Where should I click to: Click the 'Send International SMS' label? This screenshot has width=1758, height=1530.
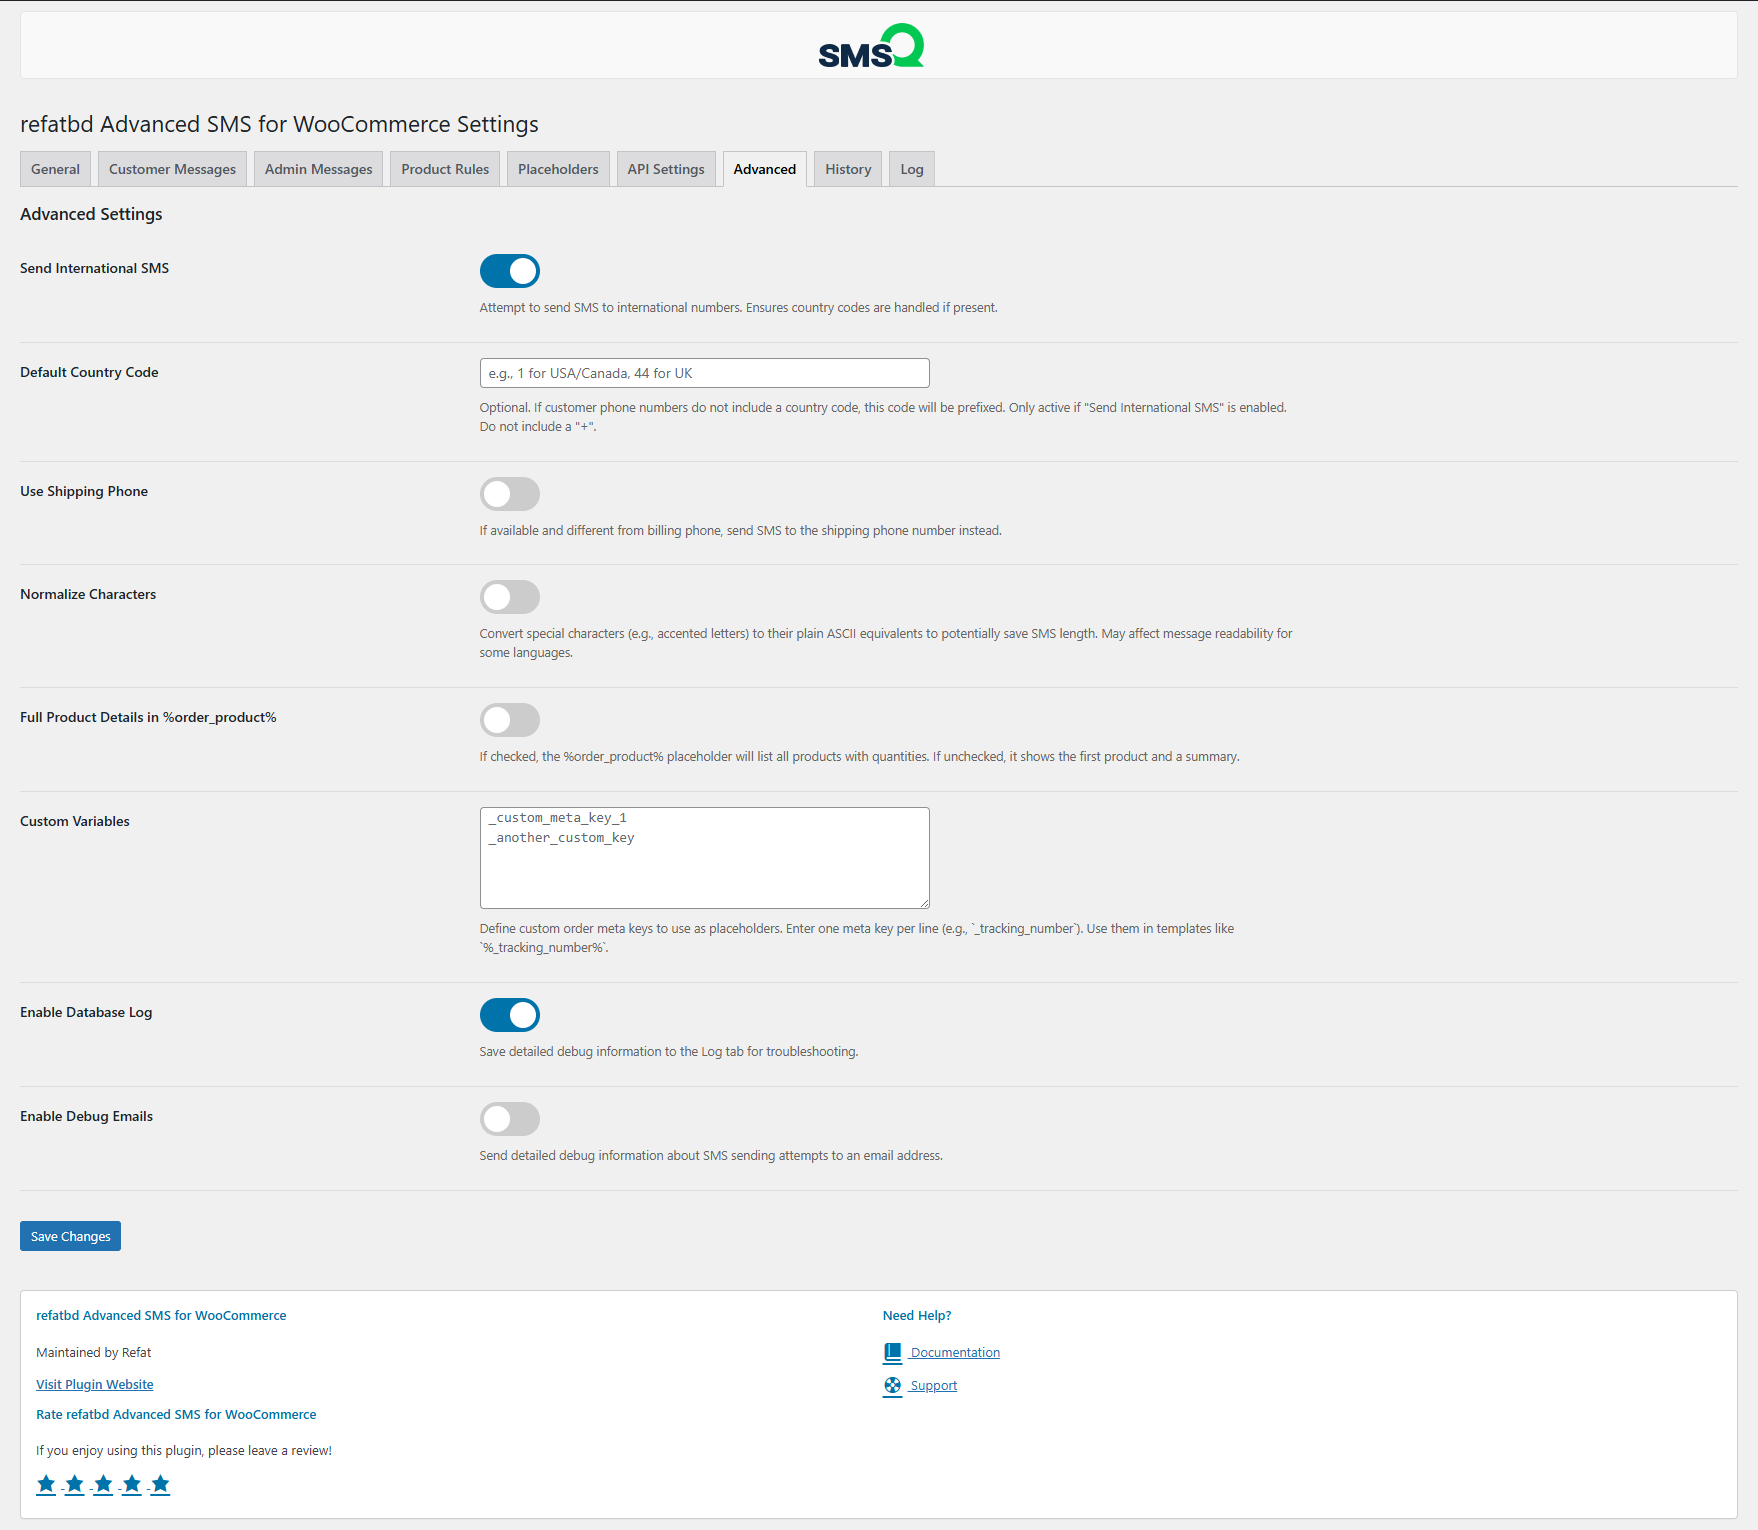coord(95,268)
